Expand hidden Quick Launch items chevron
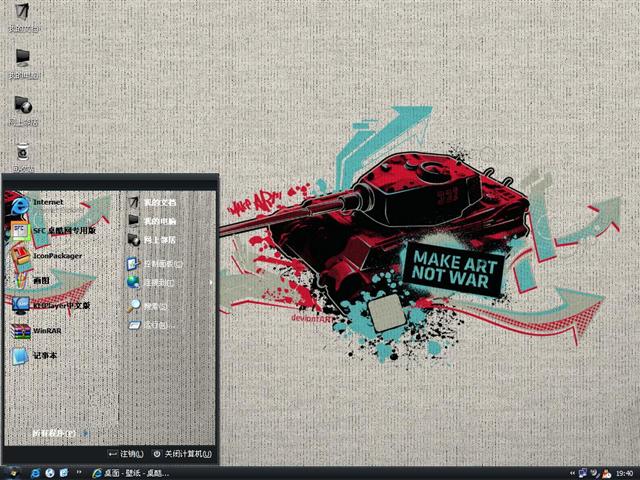 [79, 473]
